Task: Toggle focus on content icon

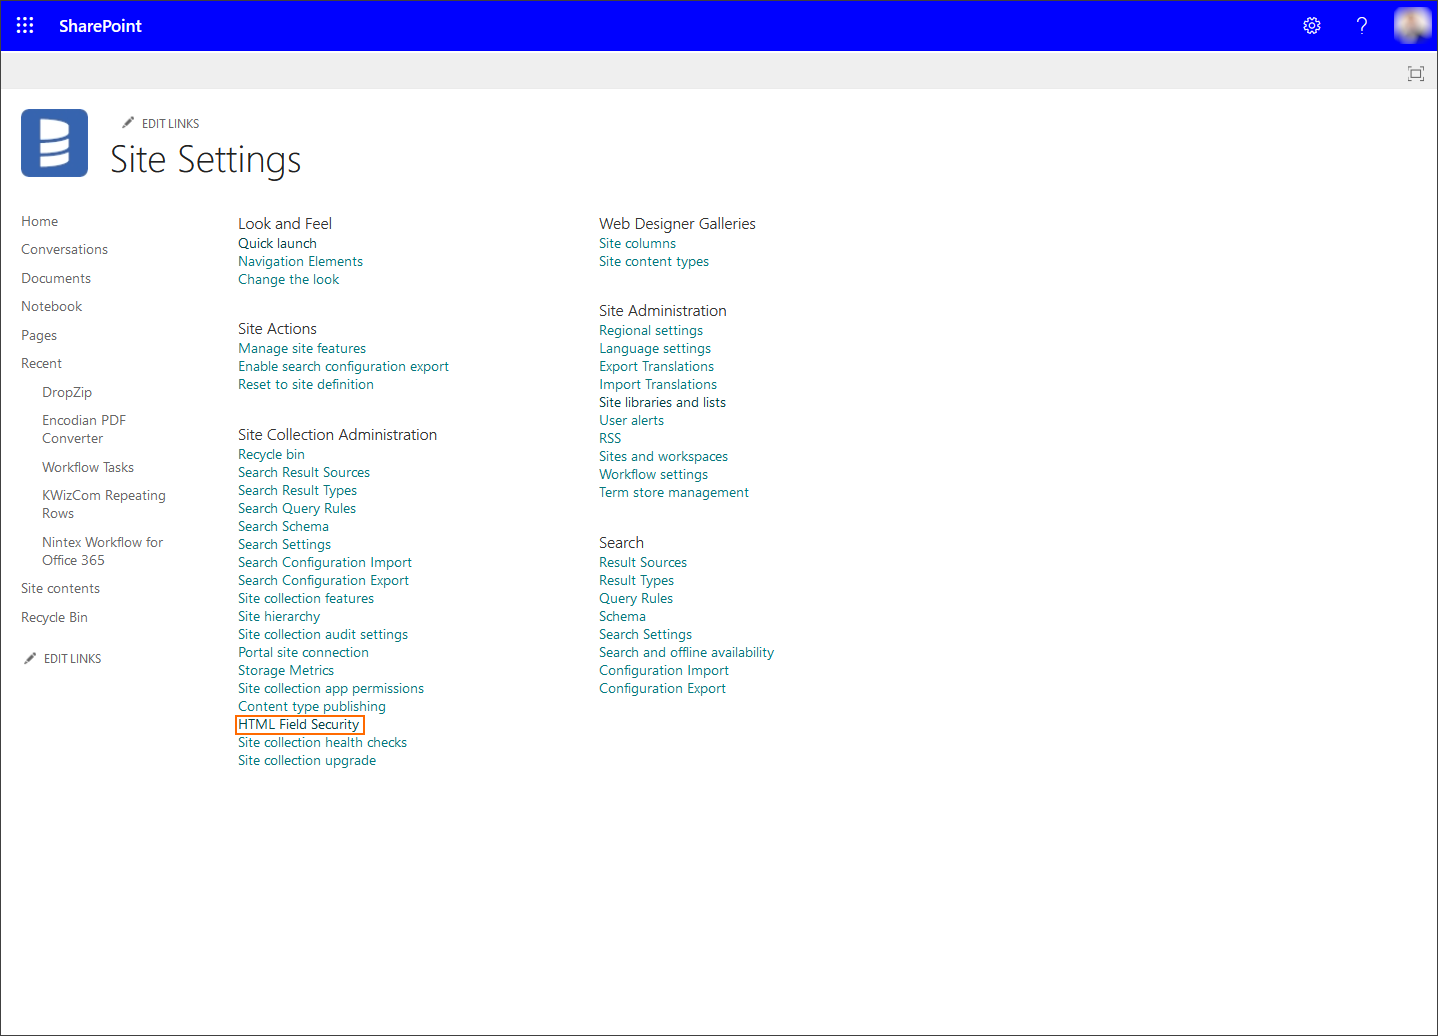Action: pyautogui.click(x=1415, y=73)
